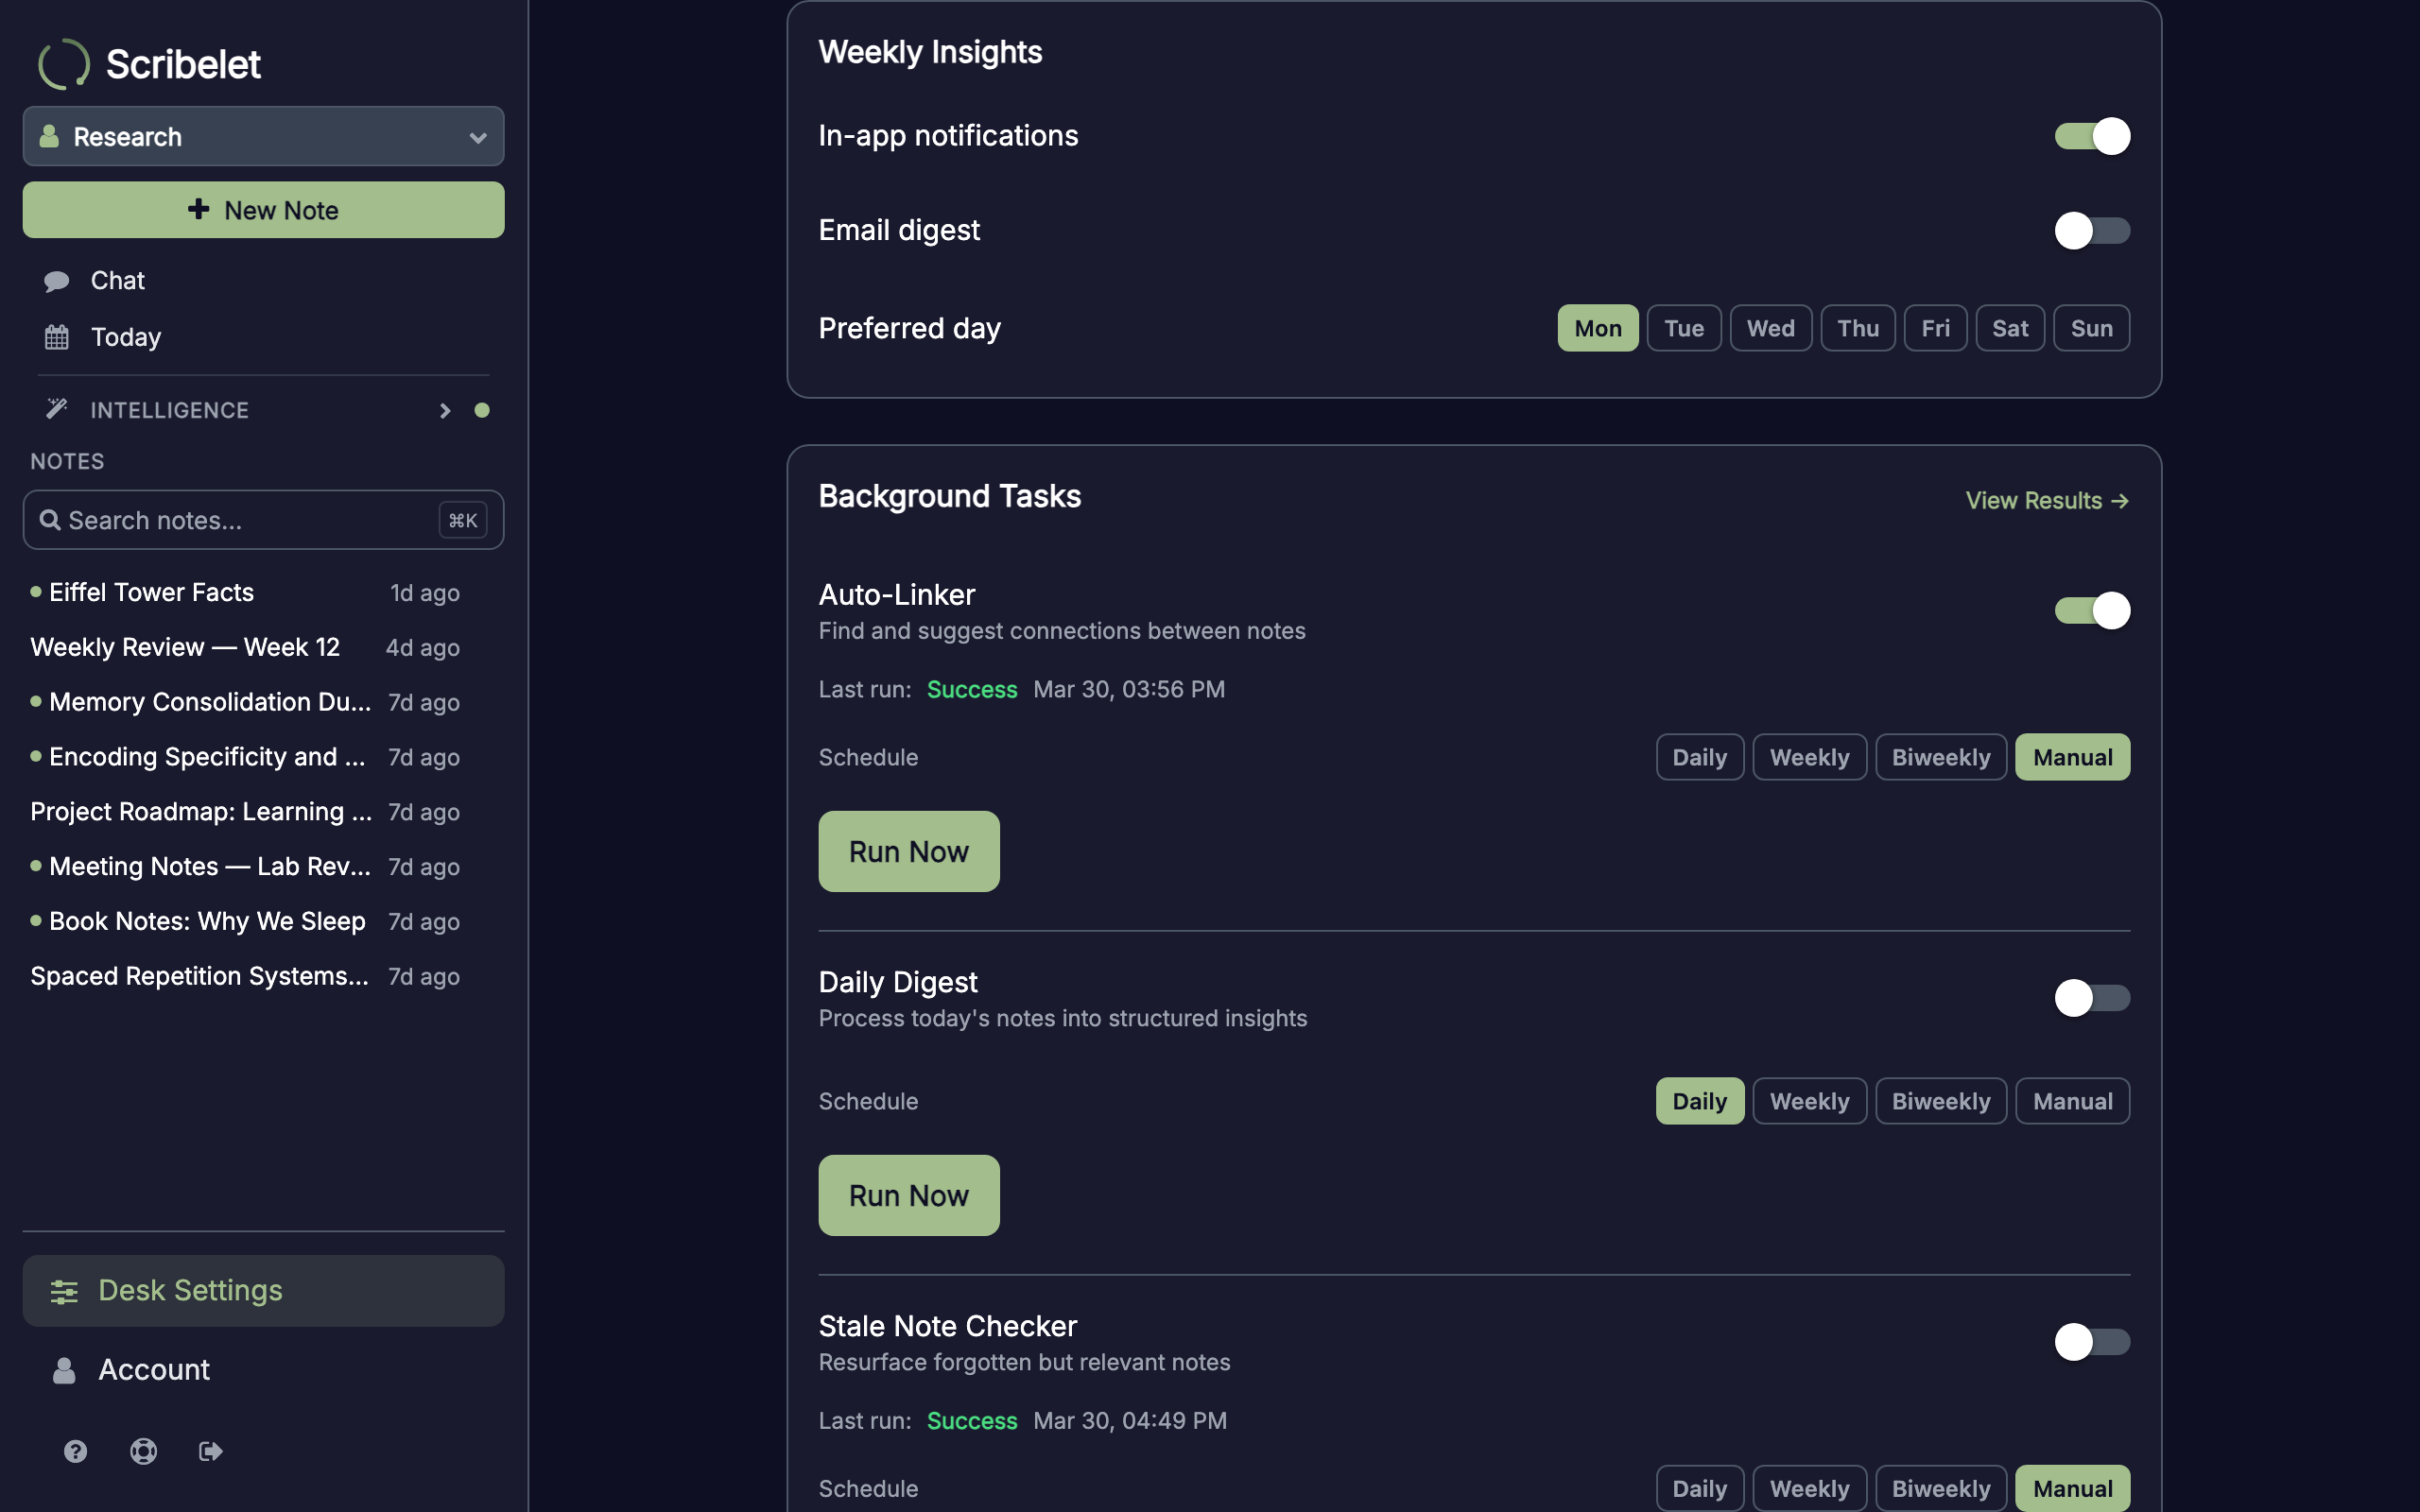The width and height of the screenshot is (2420, 1512).
Task: Open Today via the calendar icon
Action: (x=57, y=337)
